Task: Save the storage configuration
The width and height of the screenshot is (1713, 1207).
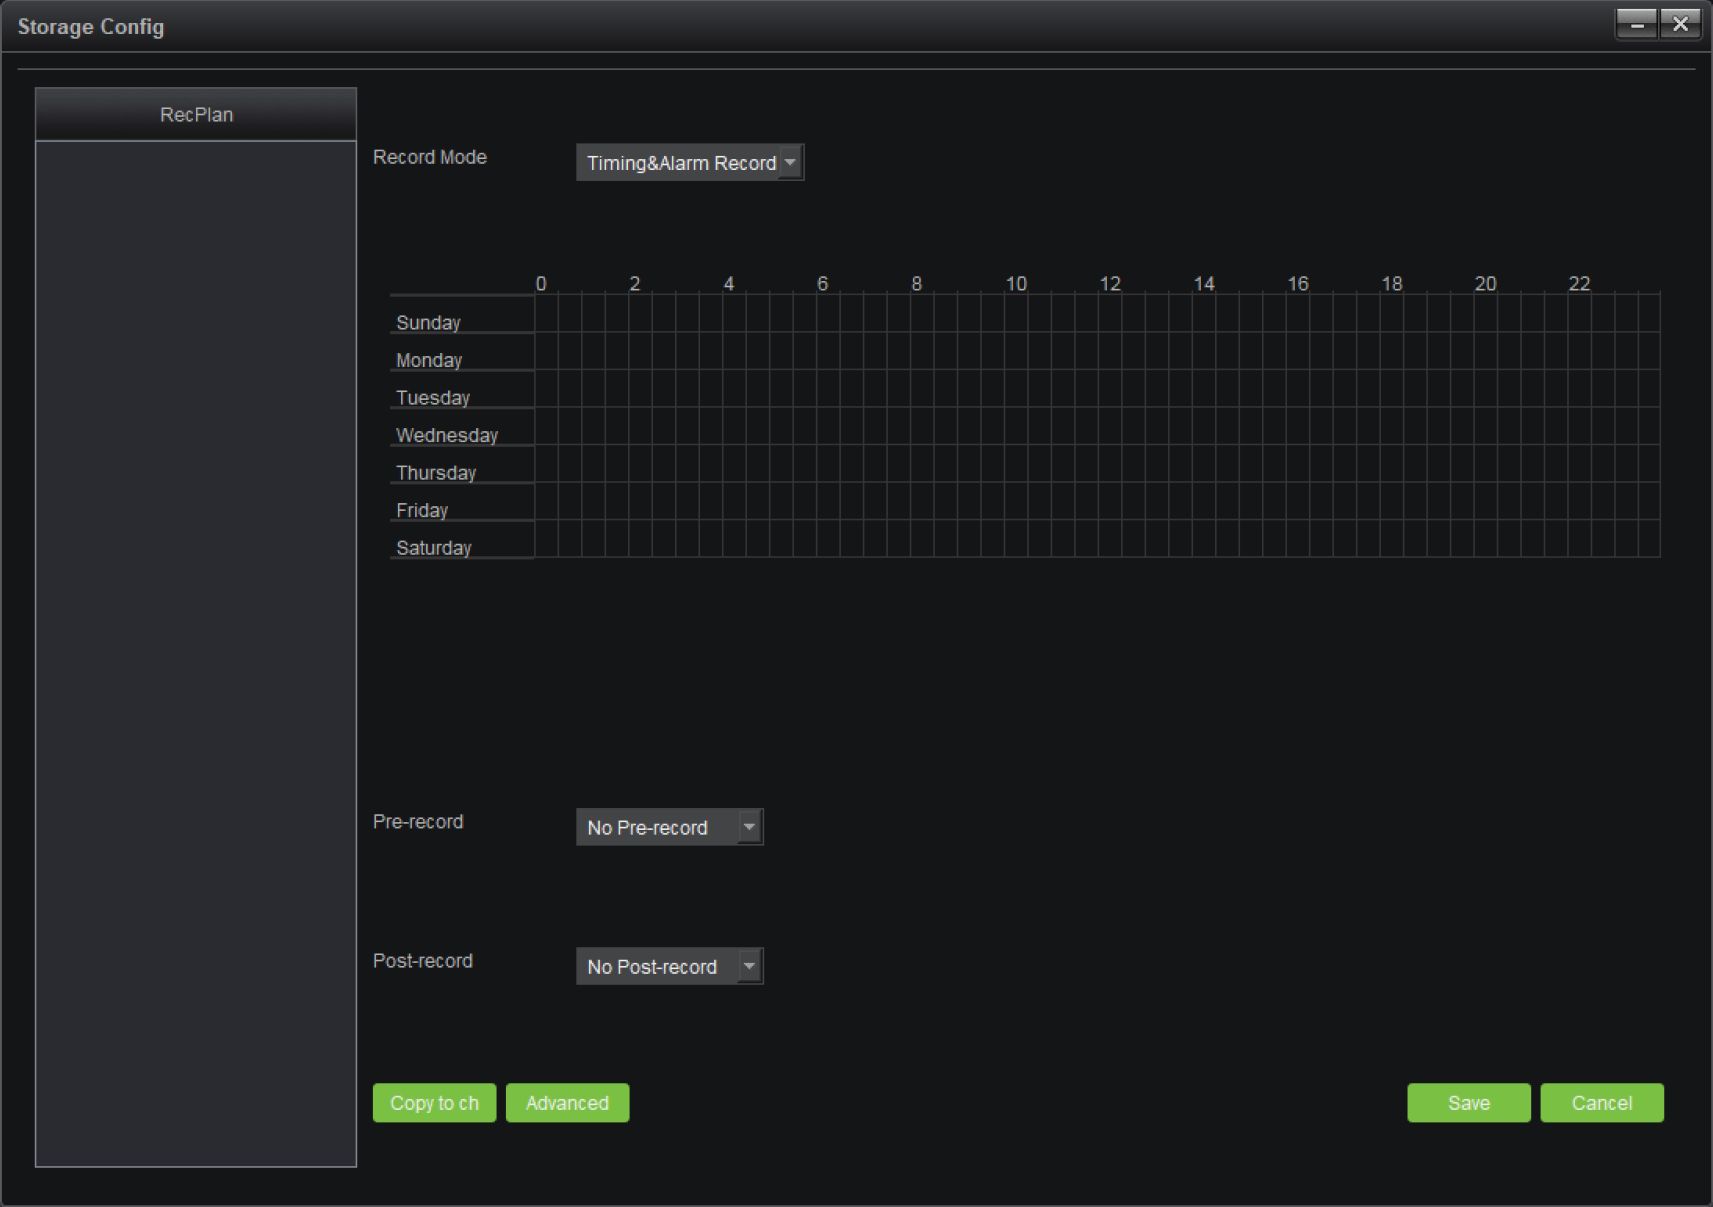Action: click(x=1468, y=1102)
